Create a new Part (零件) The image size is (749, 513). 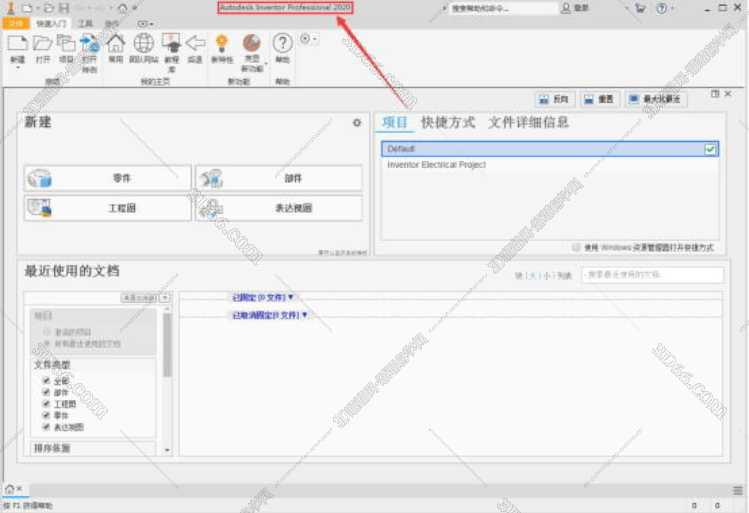click(107, 178)
